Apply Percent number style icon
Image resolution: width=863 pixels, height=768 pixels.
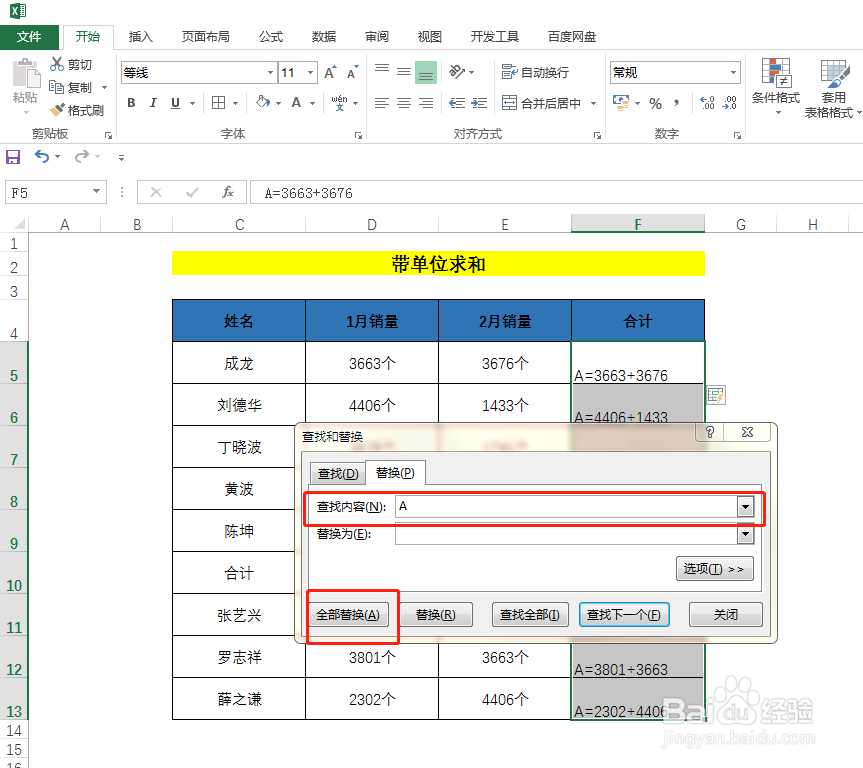(655, 103)
